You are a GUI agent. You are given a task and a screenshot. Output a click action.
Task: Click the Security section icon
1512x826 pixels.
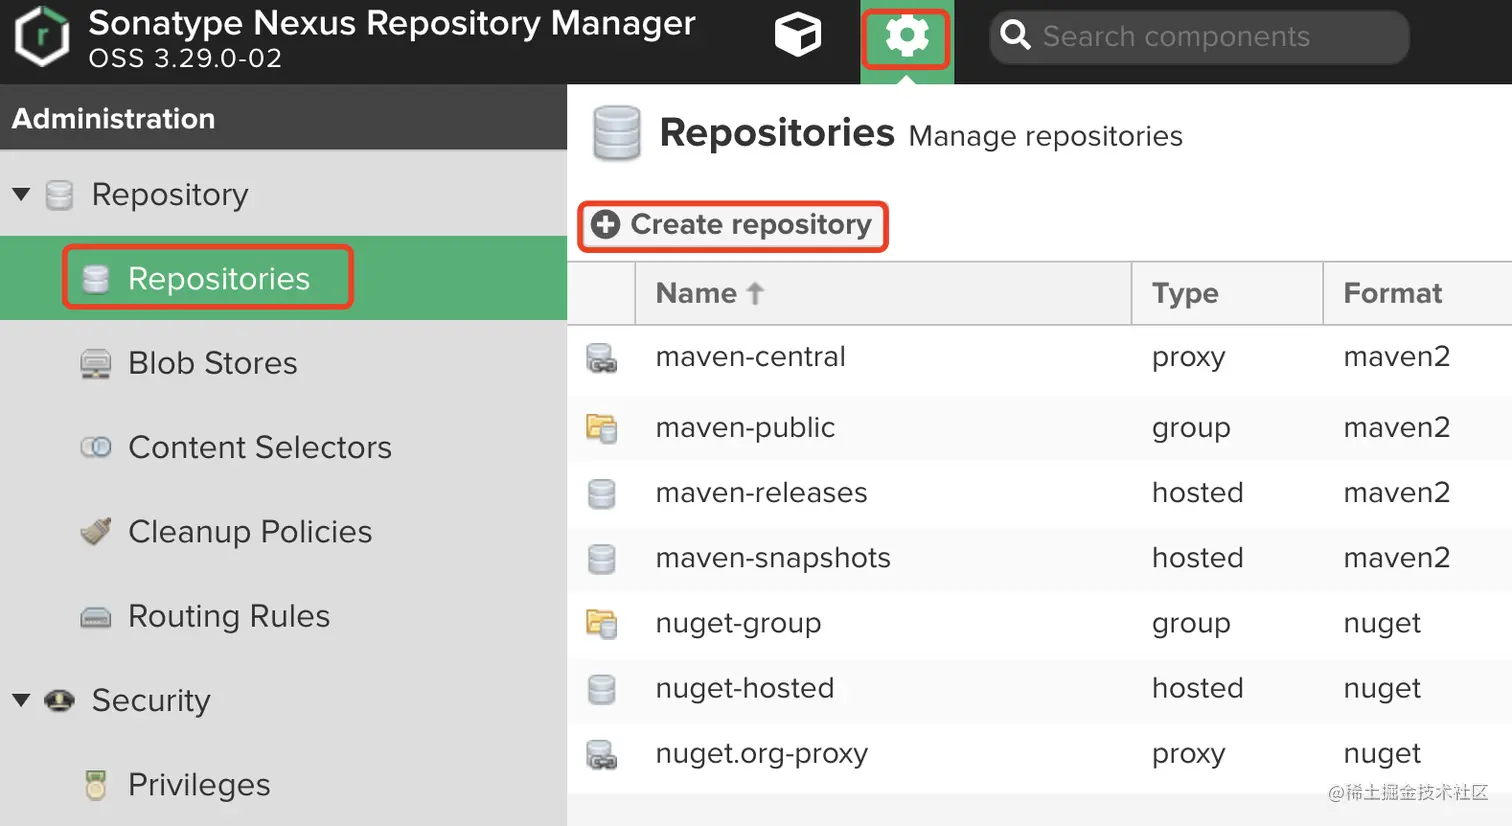click(x=59, y=700)
